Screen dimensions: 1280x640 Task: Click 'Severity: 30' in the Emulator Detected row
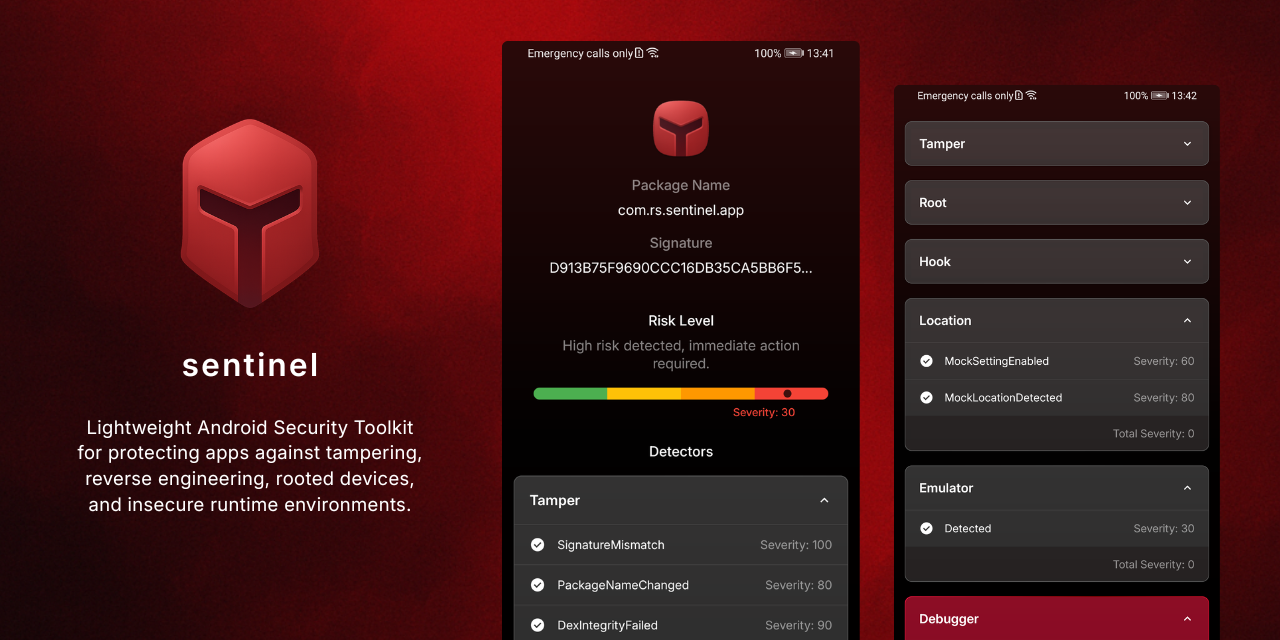[x=1164, y=528]
